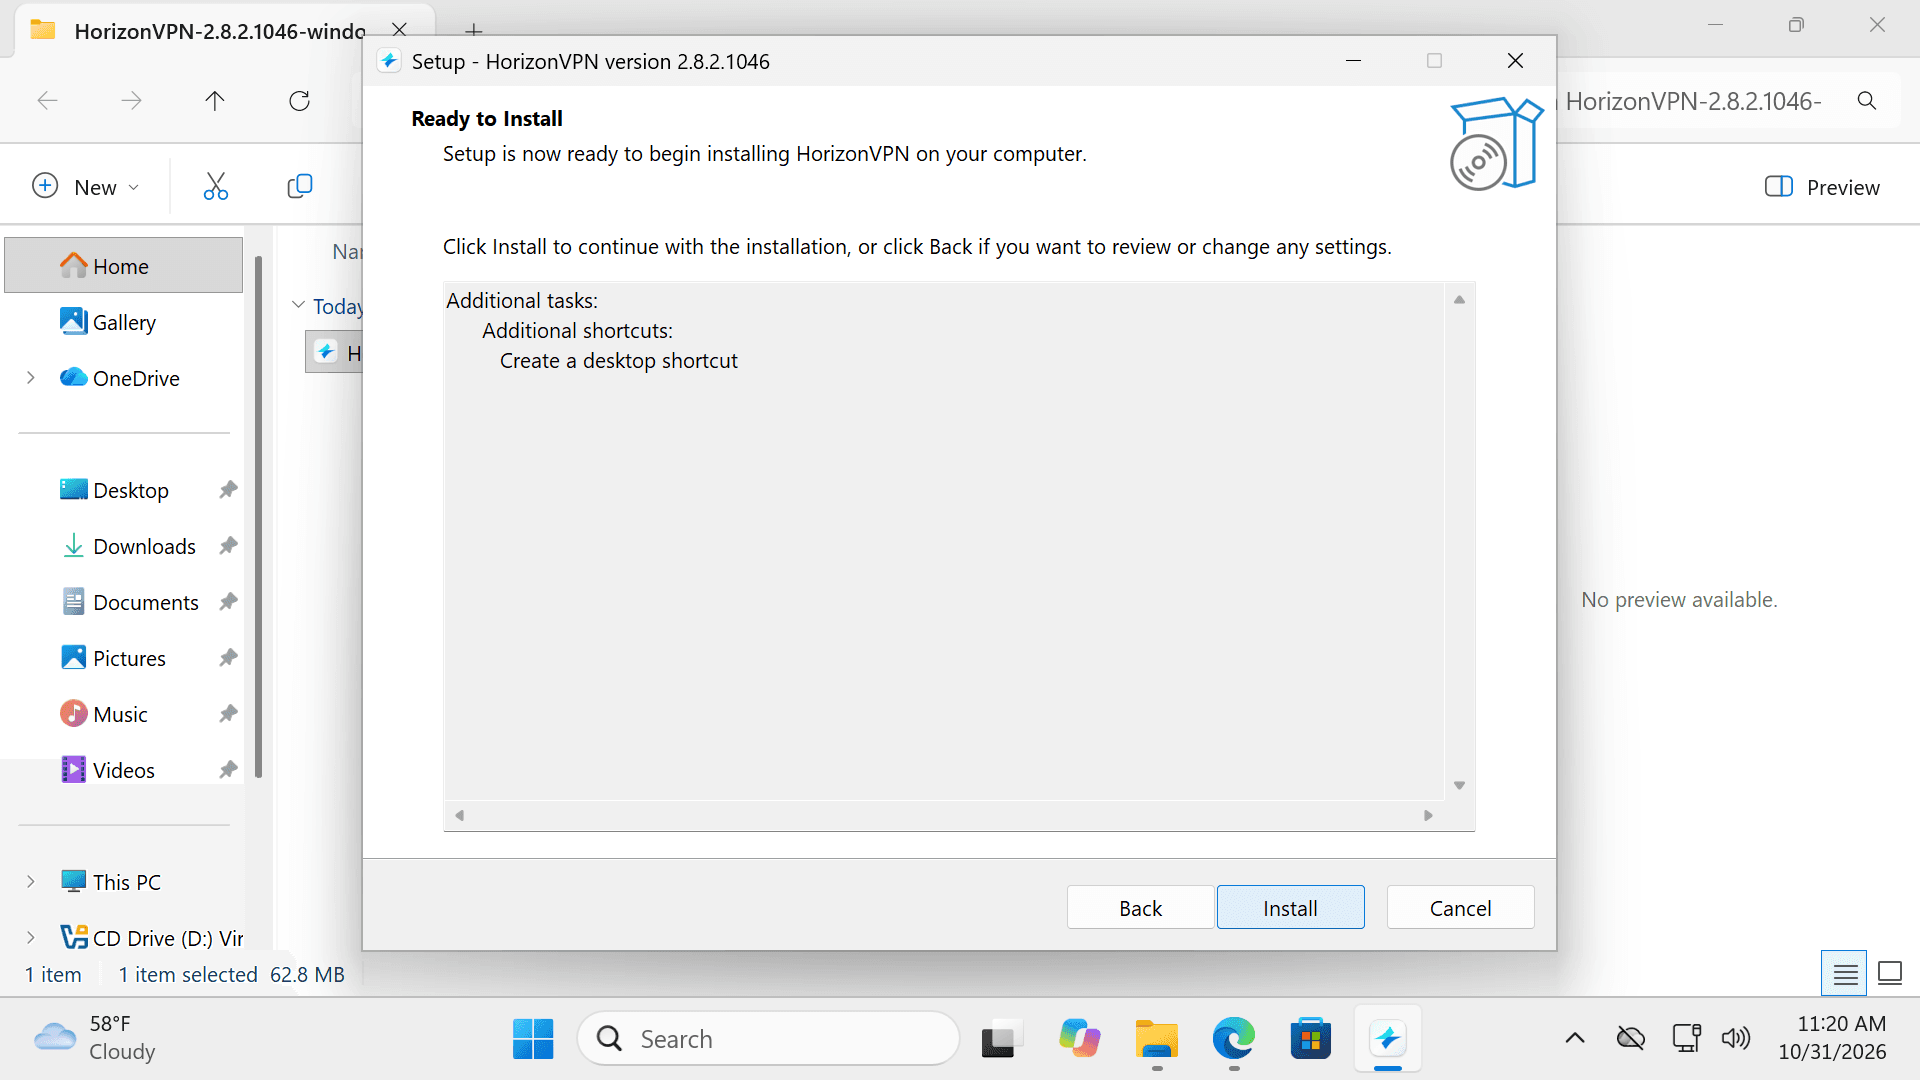Click the Install button in setup
Image resolution: width=1920 pixels, height=1080 pixels.
[1290, 908]
